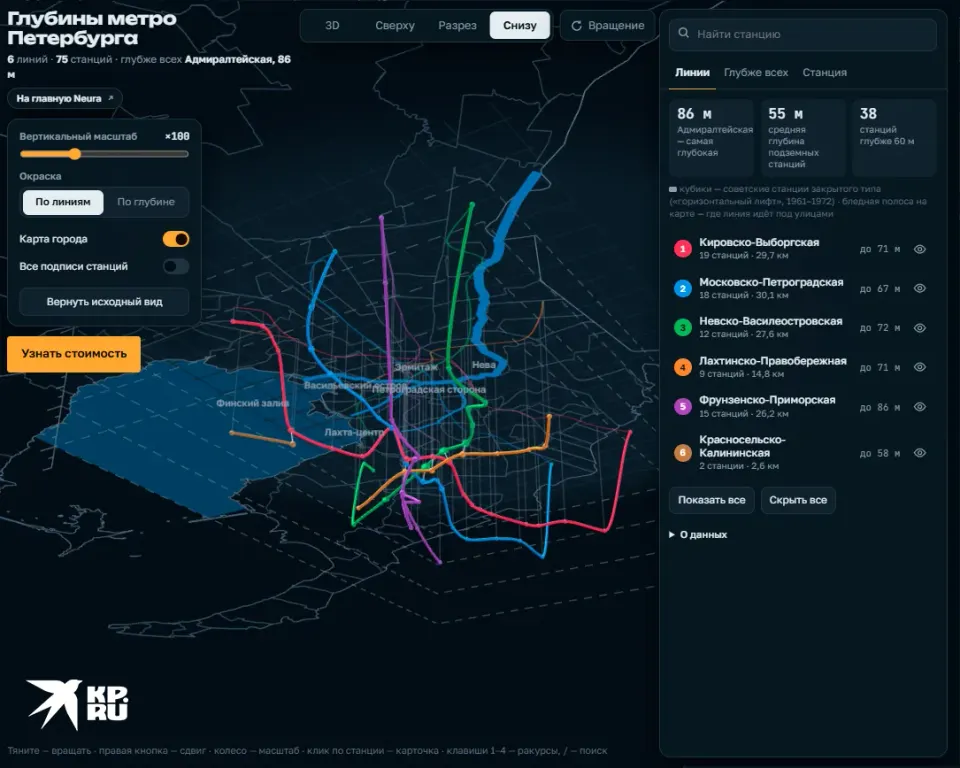
Task: Turn off the Карта города switch
Action: click(176, 239)
